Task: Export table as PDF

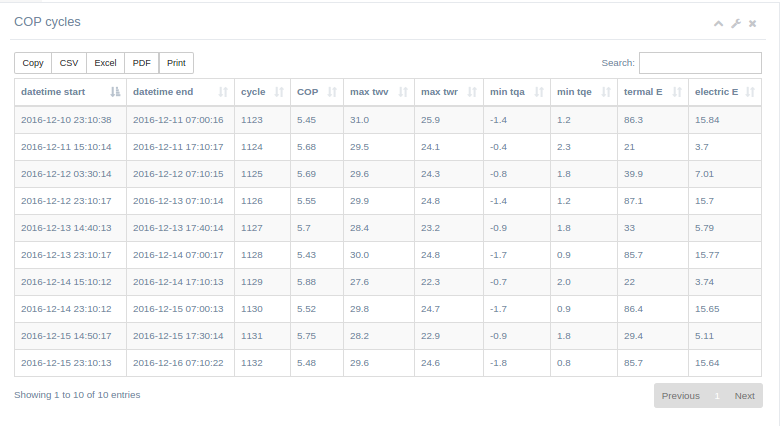Action: 141,63
